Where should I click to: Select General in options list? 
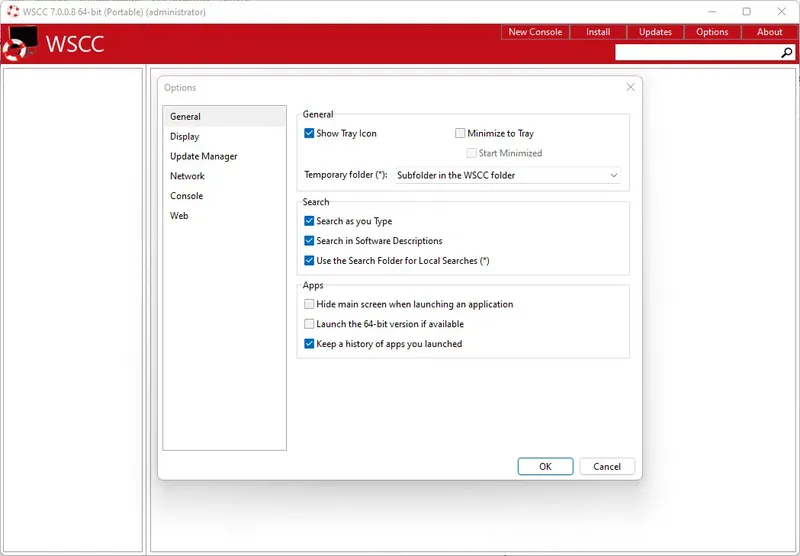(224, 116)
